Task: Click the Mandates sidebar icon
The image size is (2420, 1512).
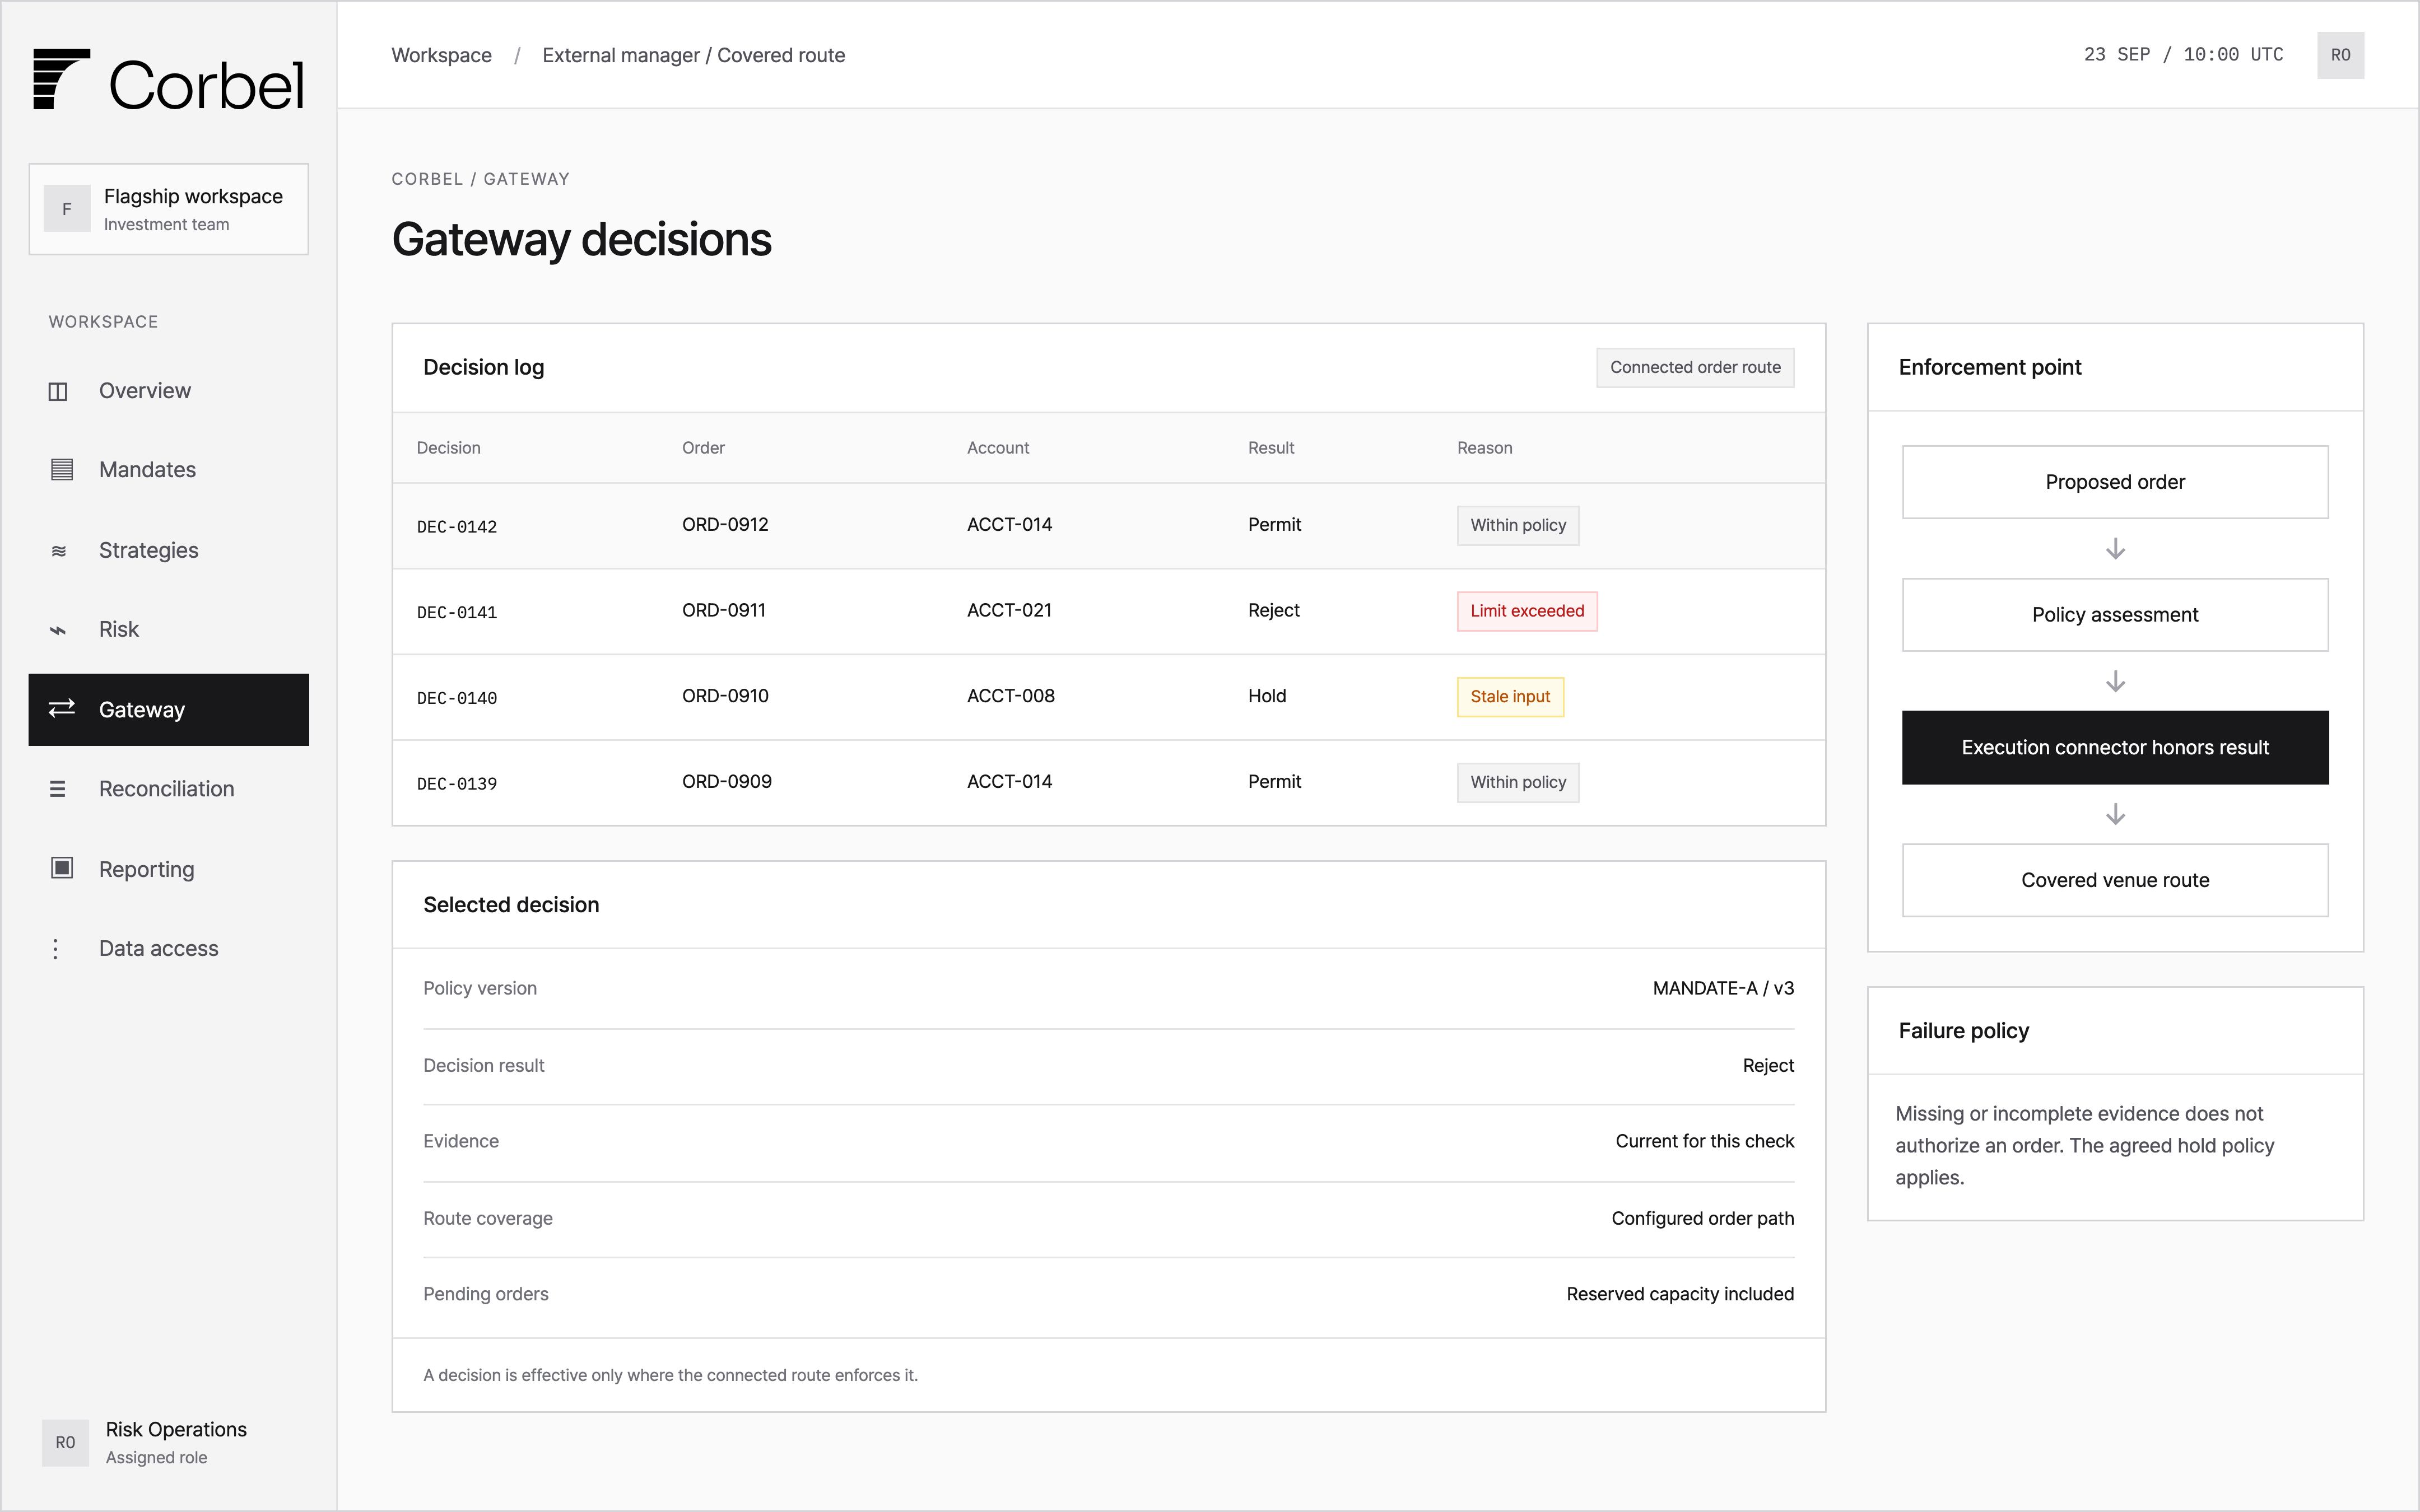Action: 61,469
